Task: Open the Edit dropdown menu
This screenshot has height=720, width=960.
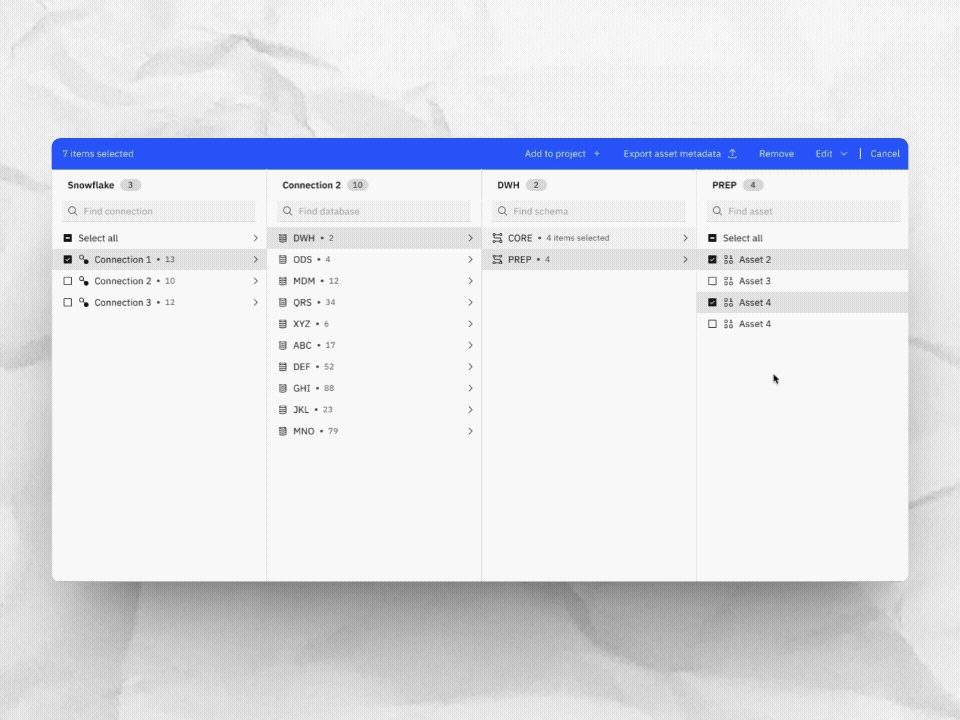Action: [828, 153]
